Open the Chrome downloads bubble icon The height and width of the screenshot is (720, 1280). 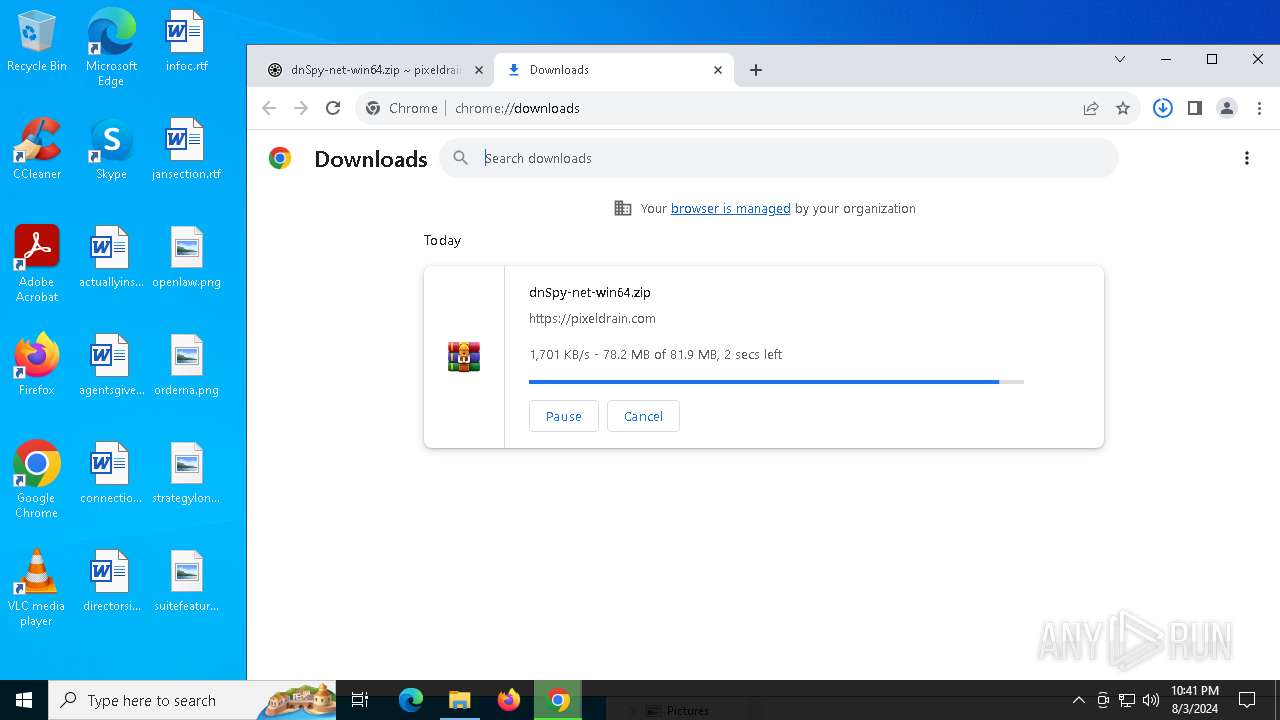(1162, 108)
